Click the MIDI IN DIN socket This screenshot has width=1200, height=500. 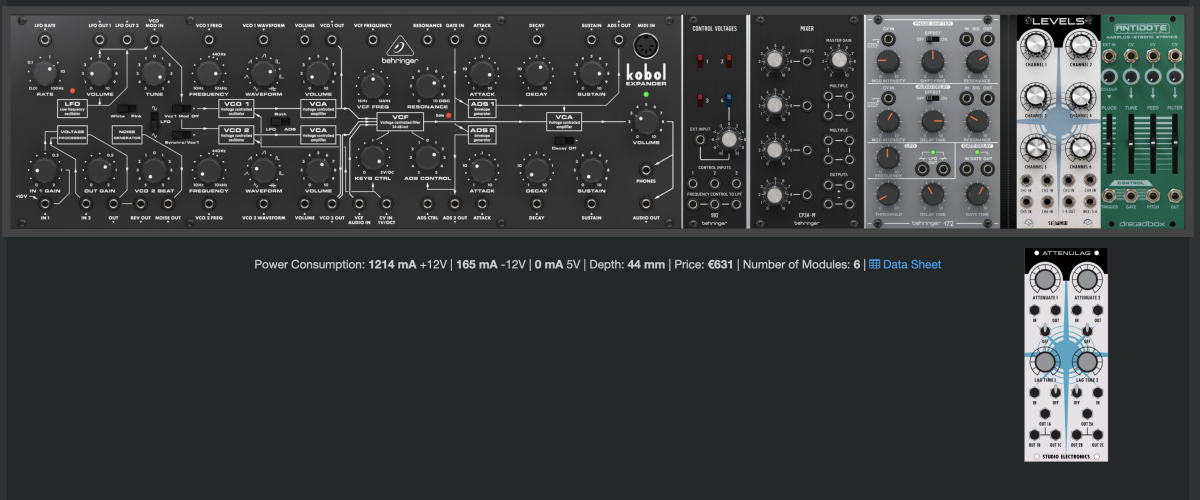[645, 46]
